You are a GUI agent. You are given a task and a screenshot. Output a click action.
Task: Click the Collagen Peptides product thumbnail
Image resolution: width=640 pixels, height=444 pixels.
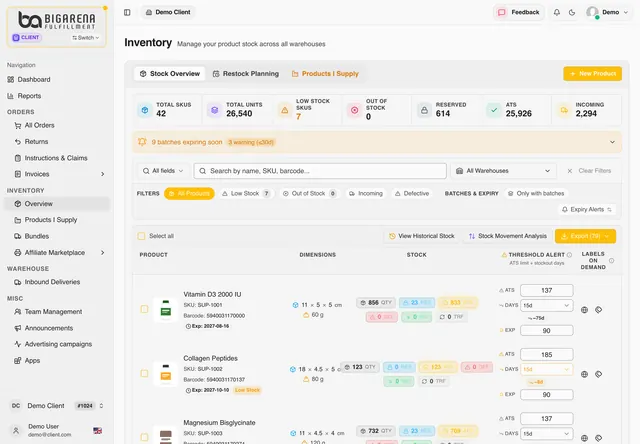point(166,374)
